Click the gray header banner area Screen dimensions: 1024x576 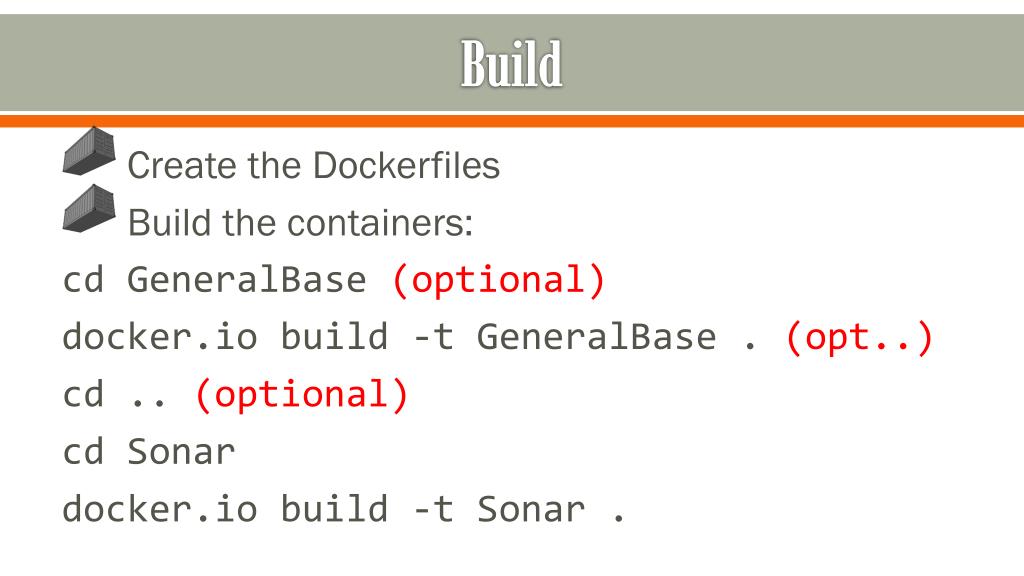(x=512, y=63)
